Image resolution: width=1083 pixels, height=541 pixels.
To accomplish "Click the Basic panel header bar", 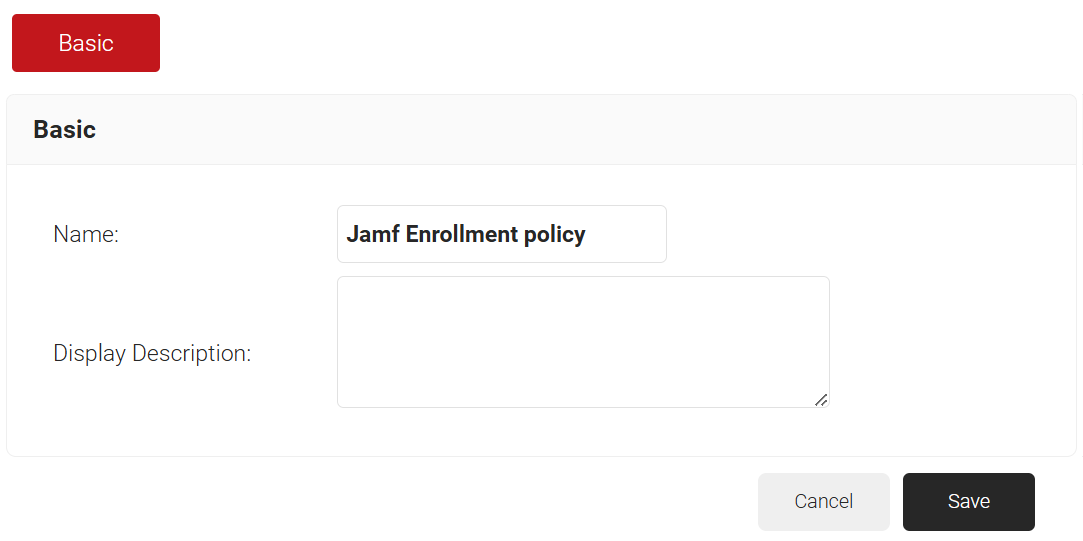I will 540,130.
